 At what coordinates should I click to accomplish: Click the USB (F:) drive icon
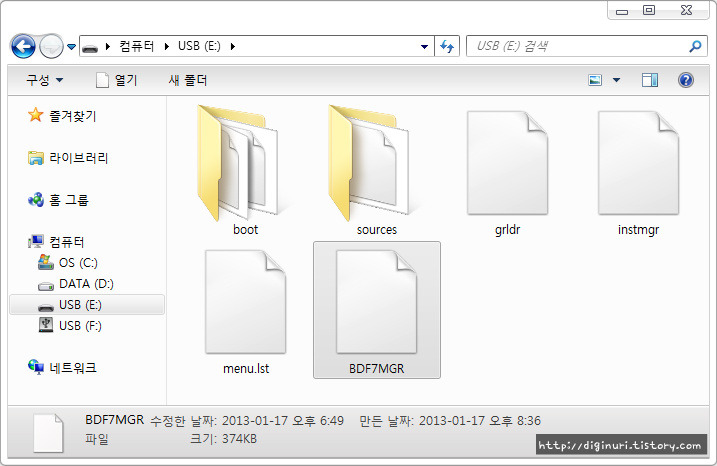(x=46, y=325)
